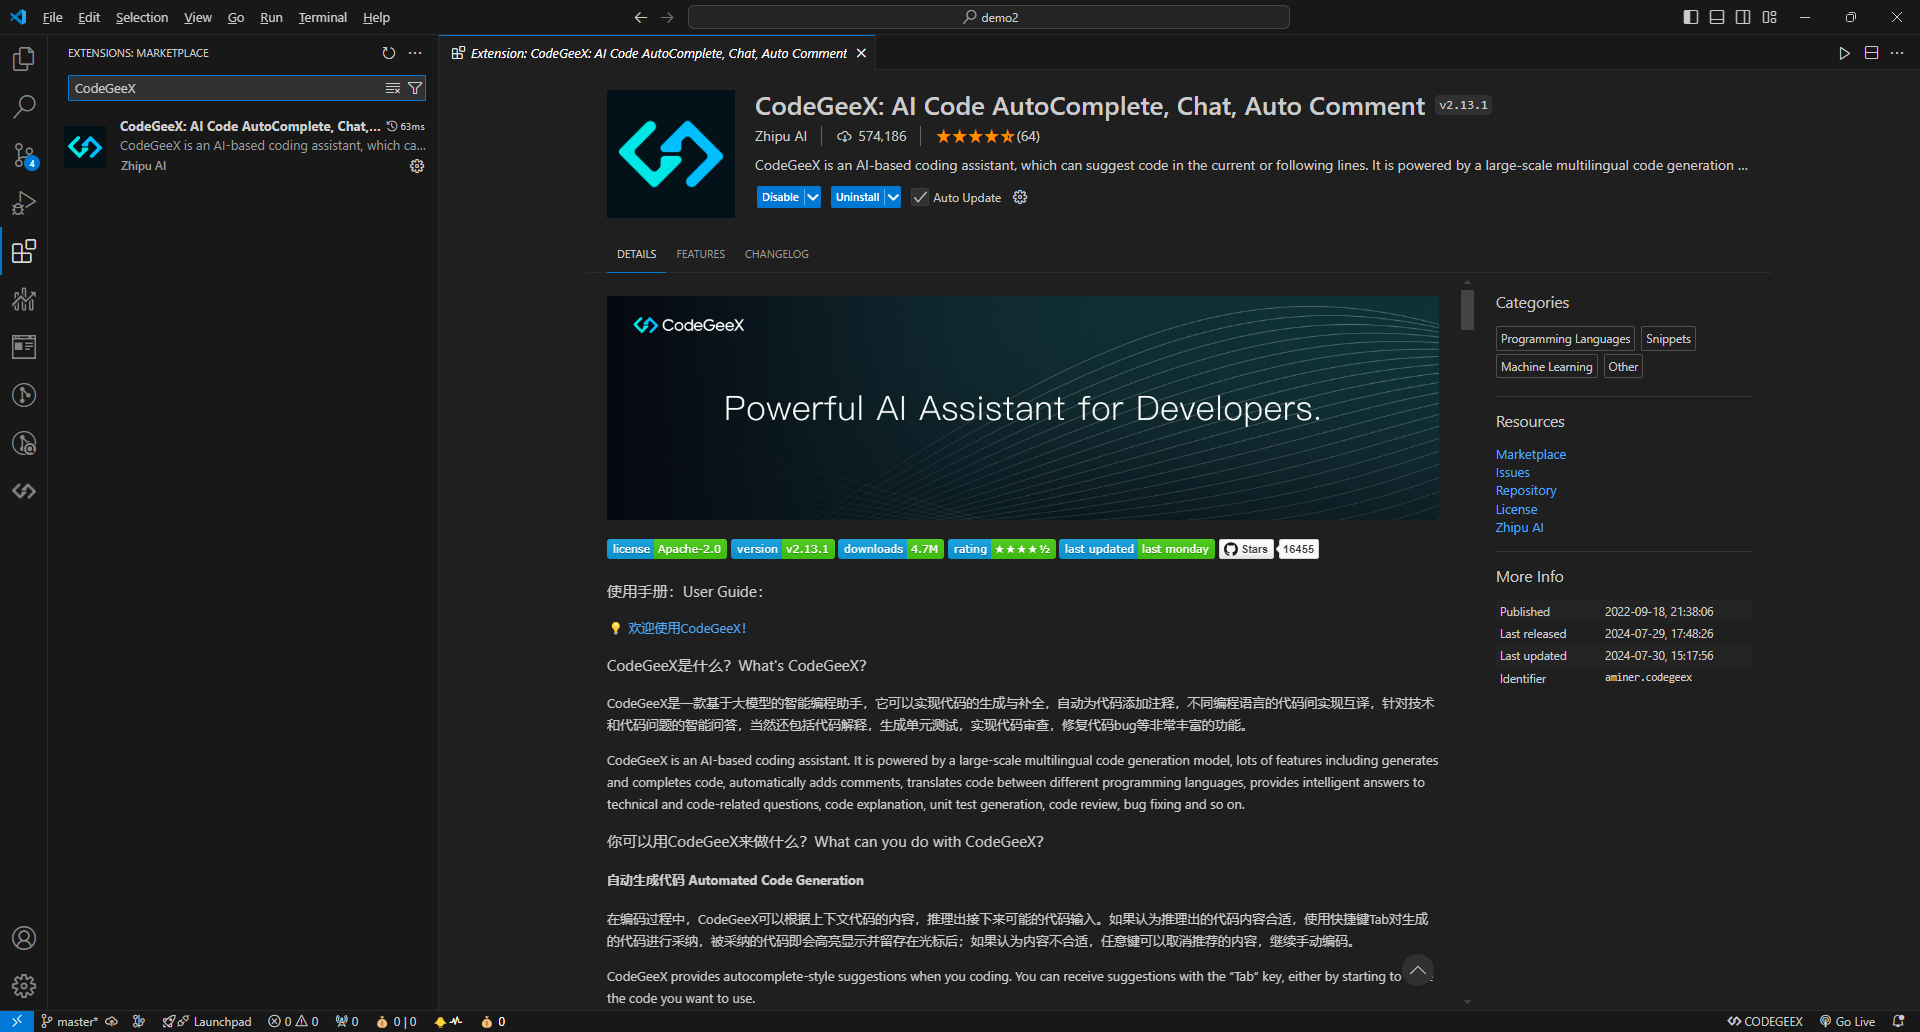This screenshot has height=1032, width=1920.
Task: Switch to the CHANGELOG tab
Action: click(x=777, y=254)
